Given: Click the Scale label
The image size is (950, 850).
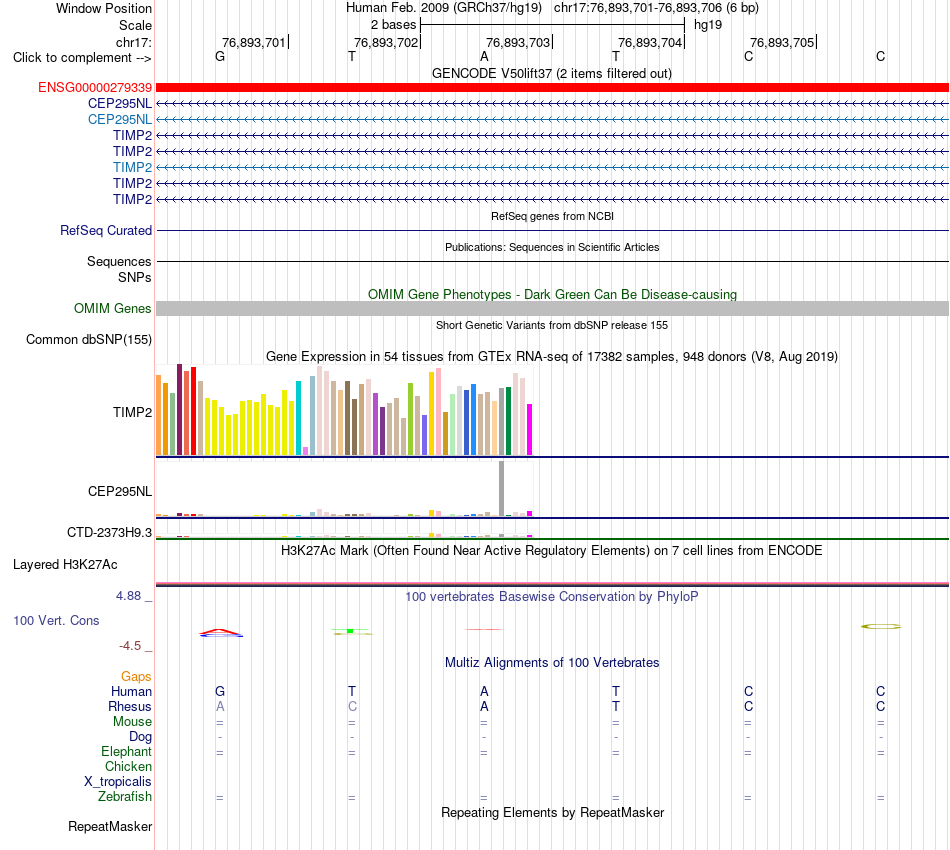Looking at the screenshot, I should coord(136,25).
